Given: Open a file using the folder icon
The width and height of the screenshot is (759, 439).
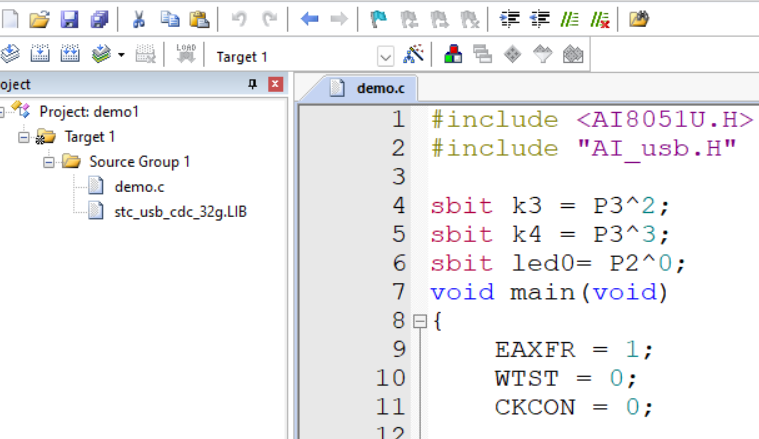Looking at the screenshot, I should point(39,18).
